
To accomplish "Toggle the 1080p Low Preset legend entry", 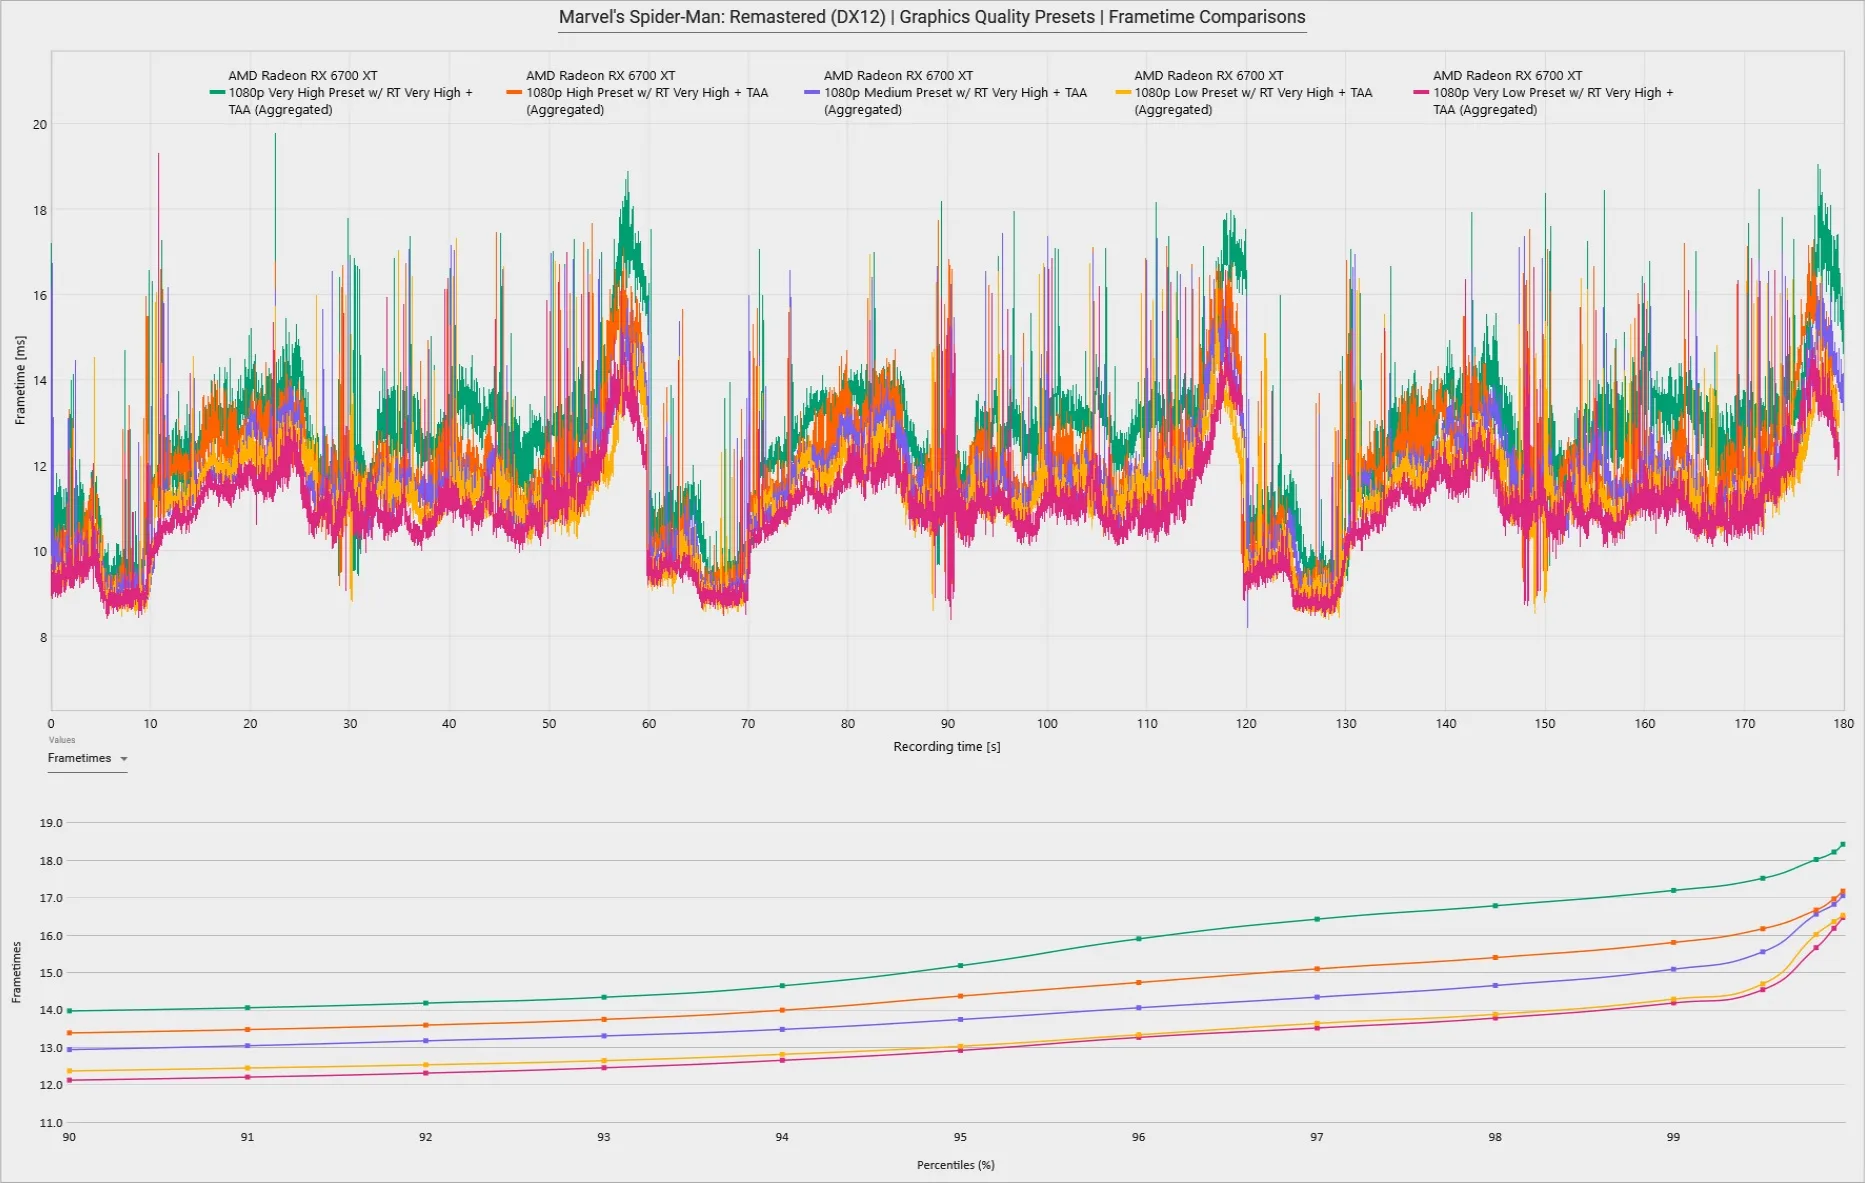I will (1244, 93).
